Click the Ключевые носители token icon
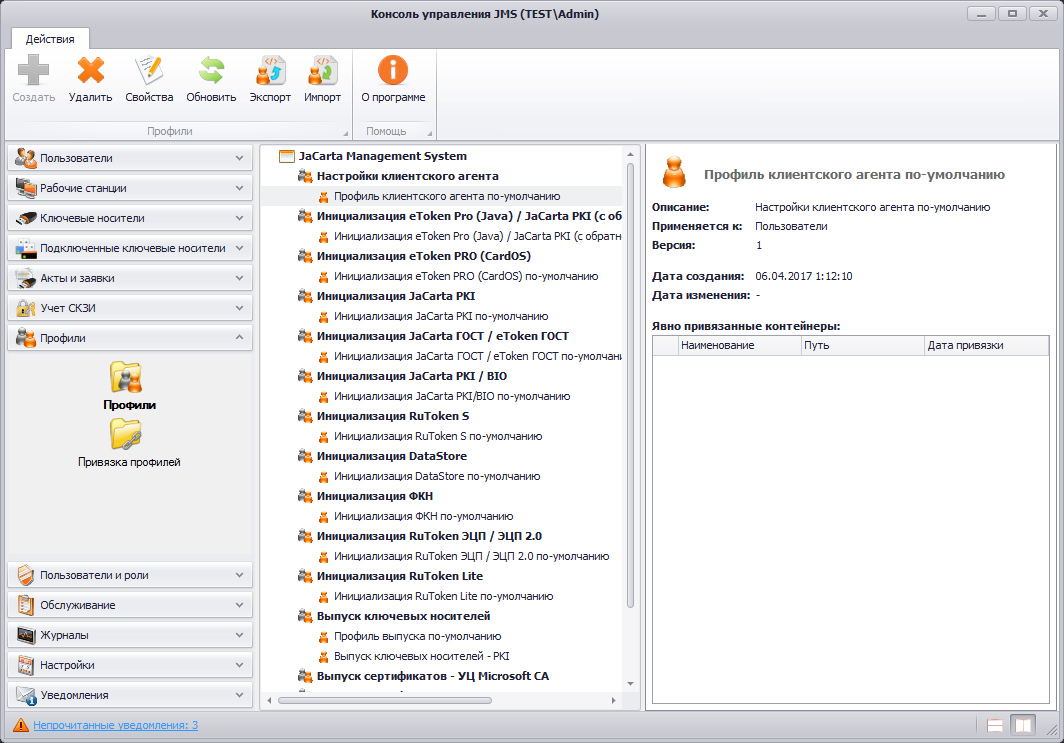The width and height of the screenshot is (1064, 743). 26,218
